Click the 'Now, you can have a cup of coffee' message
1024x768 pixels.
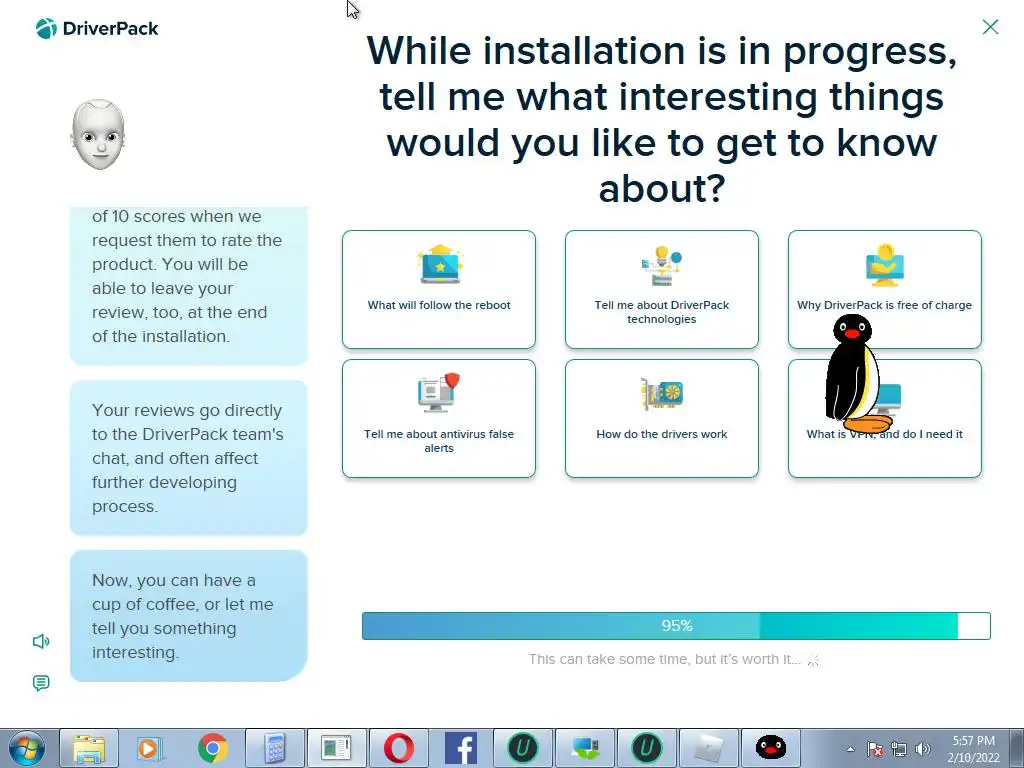pyautogui.click(x=189, y=616)
